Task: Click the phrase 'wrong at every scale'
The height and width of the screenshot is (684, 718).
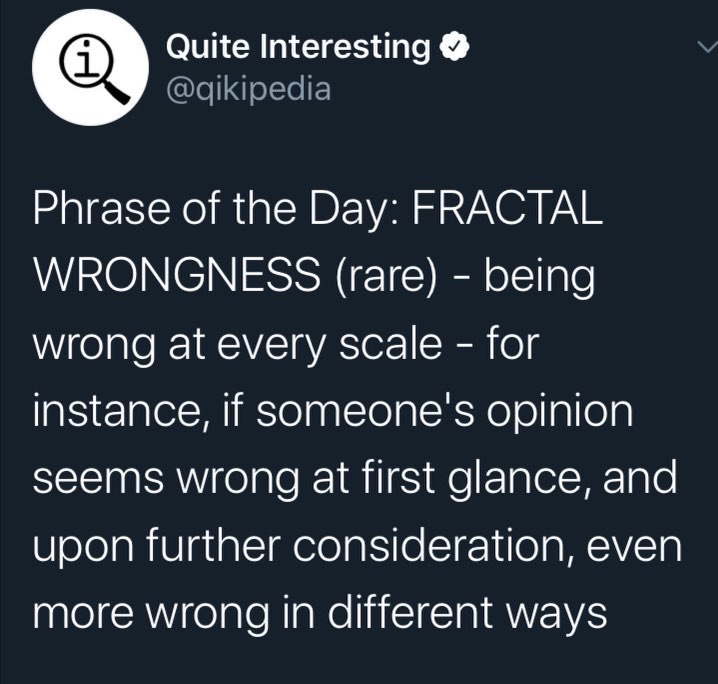Action: pyautogui.click(x=238, y=345)
